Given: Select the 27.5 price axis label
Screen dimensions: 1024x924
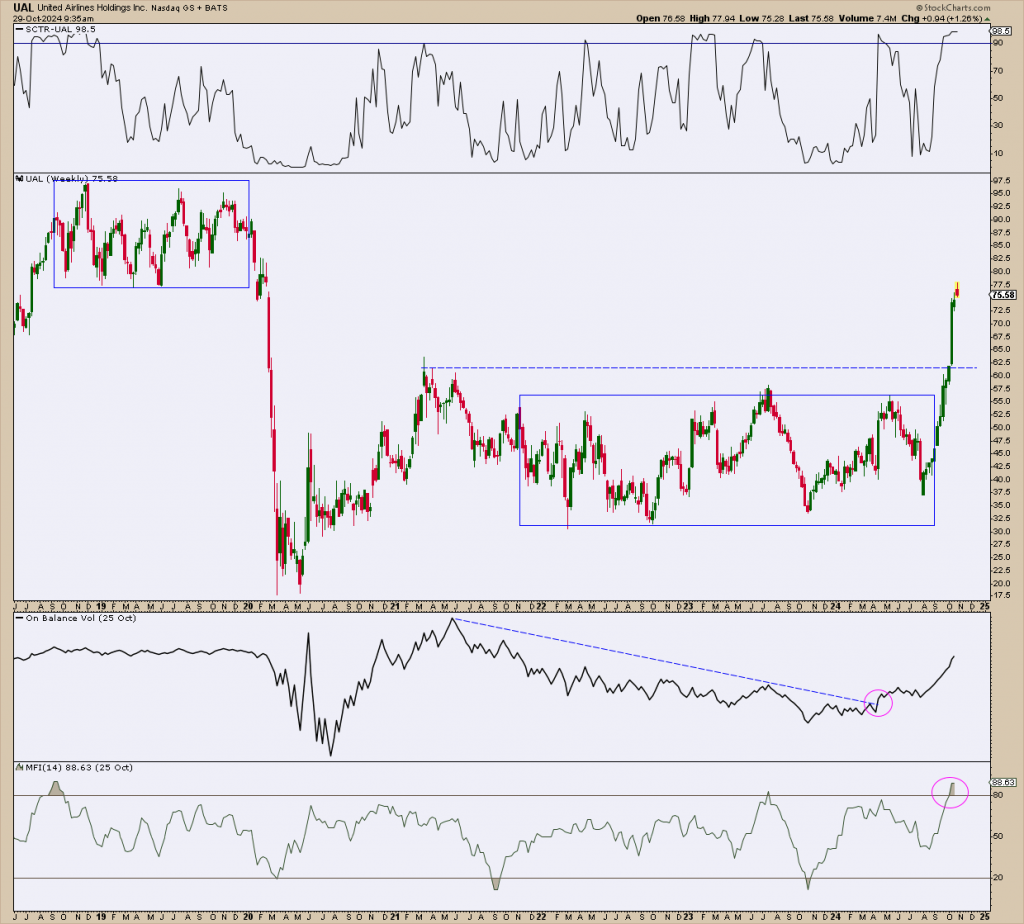Looking at the screenshot, I should pyautogui.click(x=1002, y=545).
